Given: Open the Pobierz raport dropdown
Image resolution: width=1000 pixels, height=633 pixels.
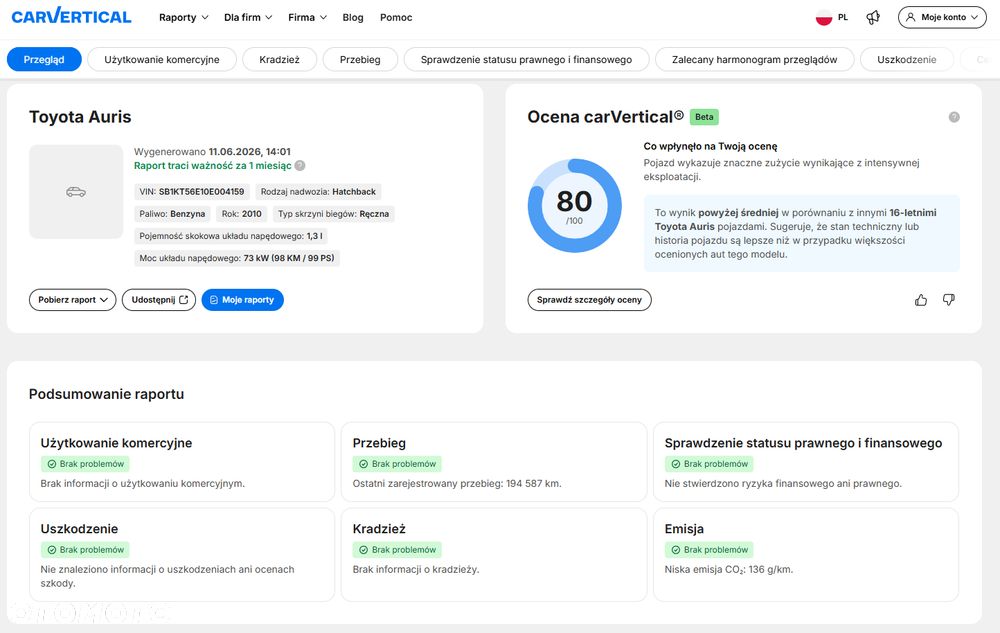Looking at the screenshot, I should (73, 300).
